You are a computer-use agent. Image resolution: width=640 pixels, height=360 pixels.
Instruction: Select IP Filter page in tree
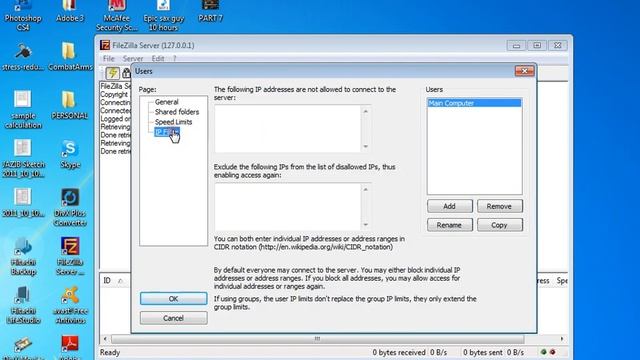click(167, 132)
